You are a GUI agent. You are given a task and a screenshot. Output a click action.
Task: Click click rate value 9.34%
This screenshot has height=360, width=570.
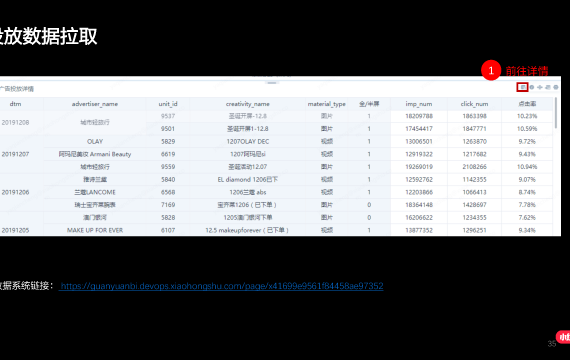click(x=527, y=230)
